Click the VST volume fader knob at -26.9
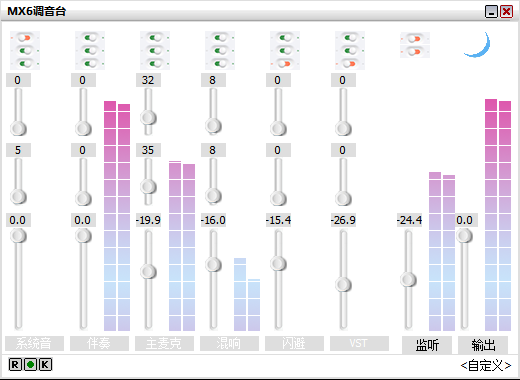The height and width of the screenshot is (380, 520). coord(343,285)
